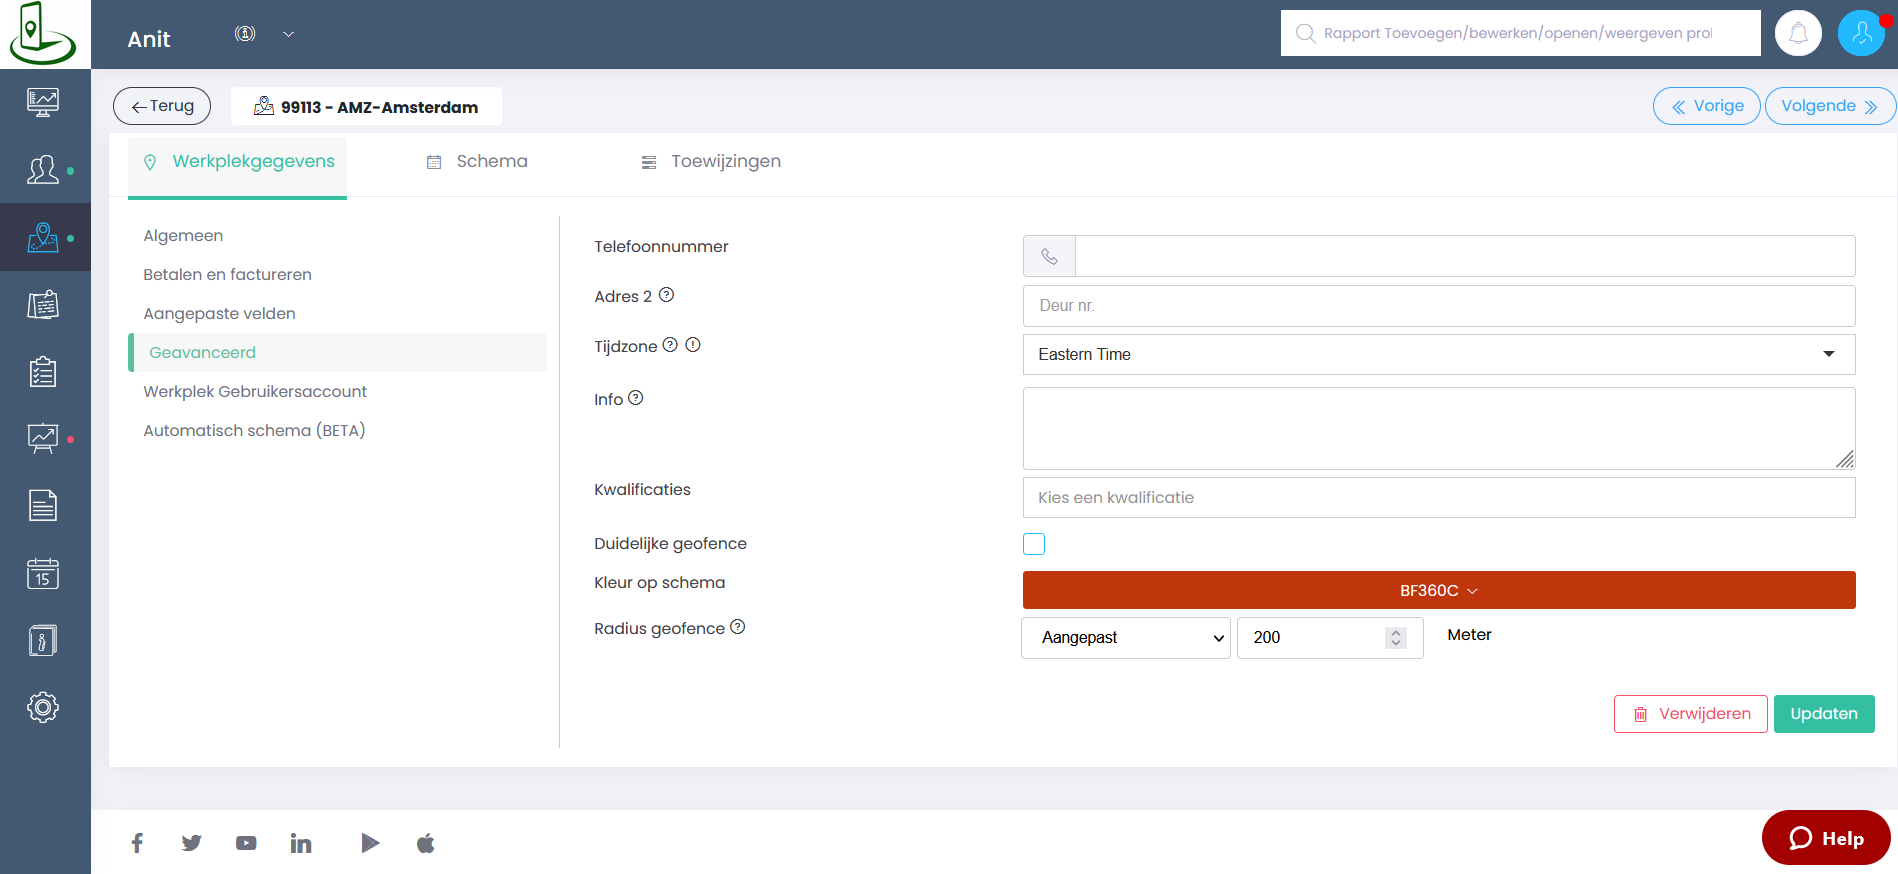Click the Updaten button
Image resolution: width=1898 pixels, height=874 pixels.
tap(1824, 714)
